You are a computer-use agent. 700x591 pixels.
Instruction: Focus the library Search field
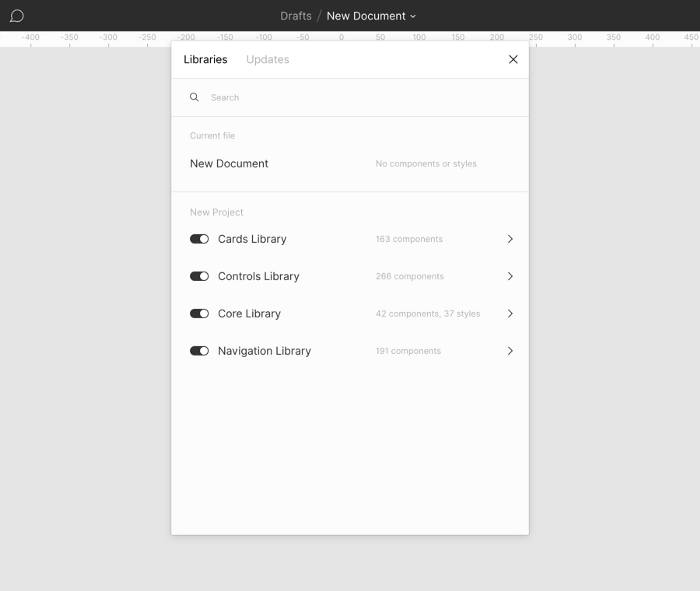[350, 97]
